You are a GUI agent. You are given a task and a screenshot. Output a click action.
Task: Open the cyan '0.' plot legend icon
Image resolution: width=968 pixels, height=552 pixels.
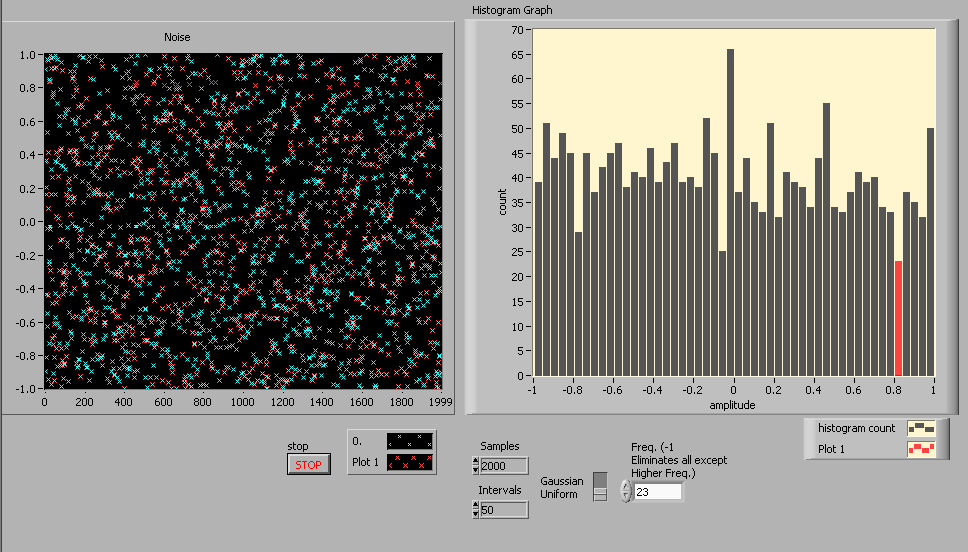pyautogui.click(x=409, y=441)
